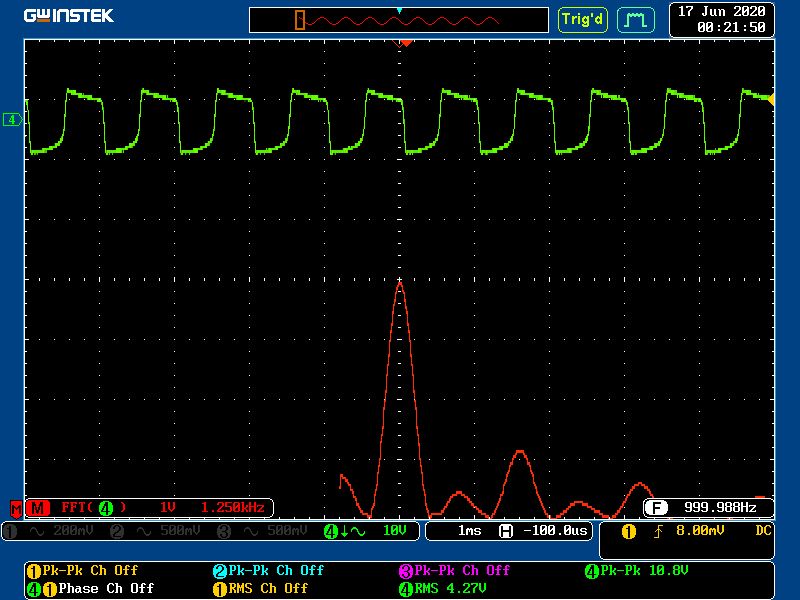Click the F frequency counter icon
Viewport: 800px width, 600px height.
coord(656,508)
